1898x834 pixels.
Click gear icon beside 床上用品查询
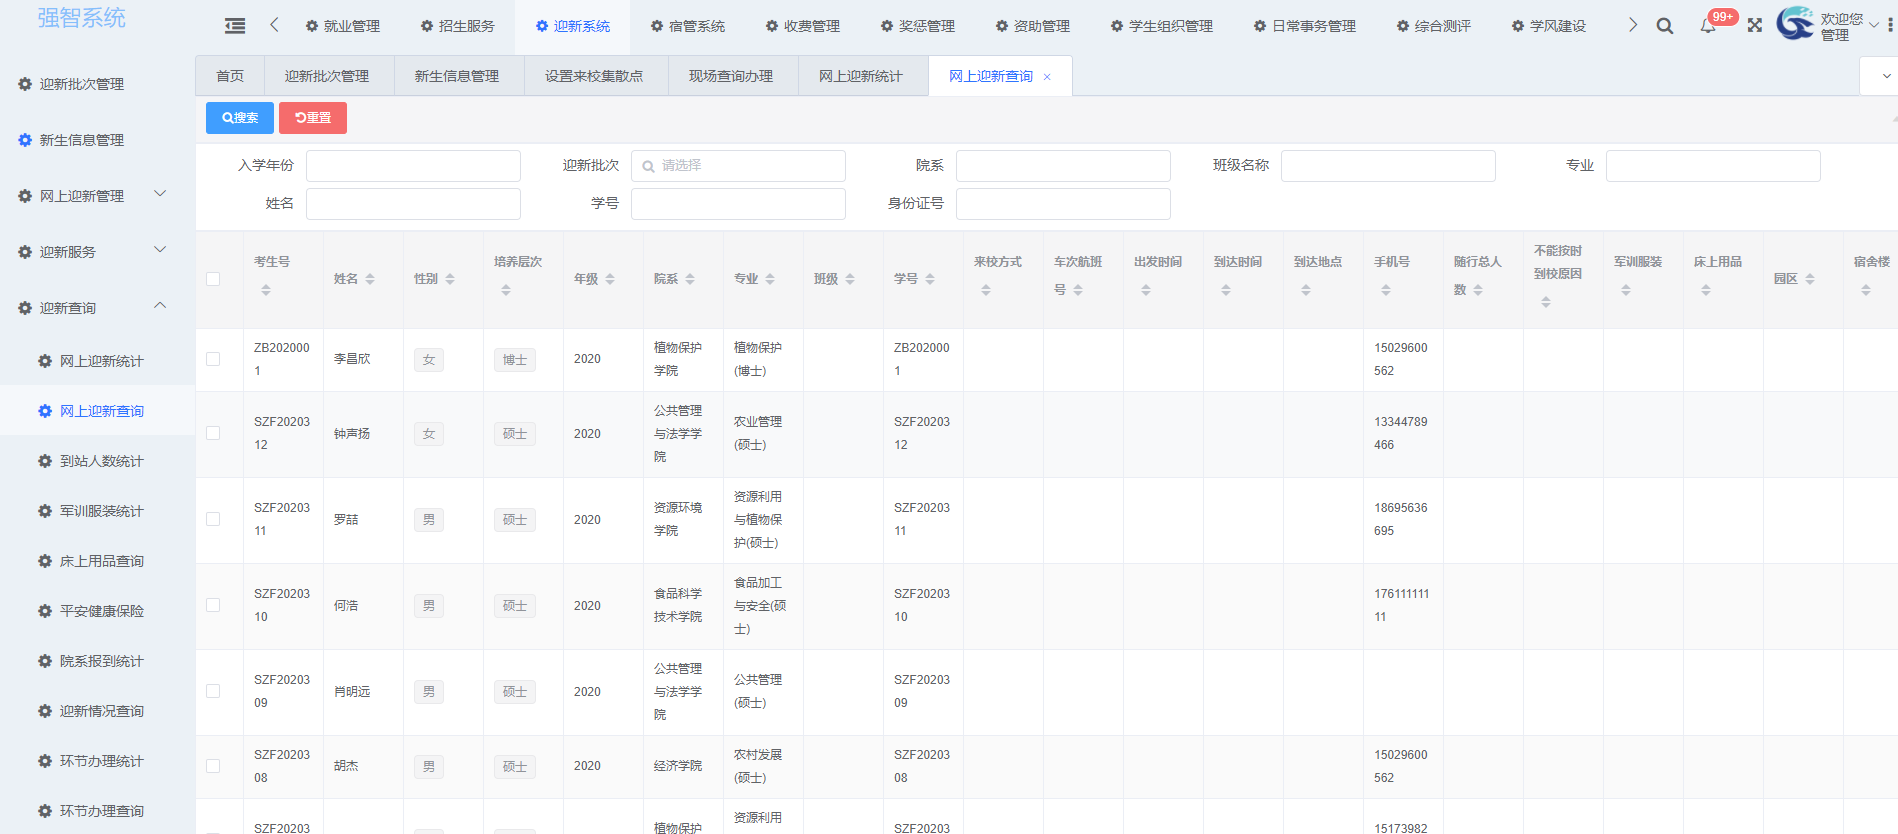(45, 561)
